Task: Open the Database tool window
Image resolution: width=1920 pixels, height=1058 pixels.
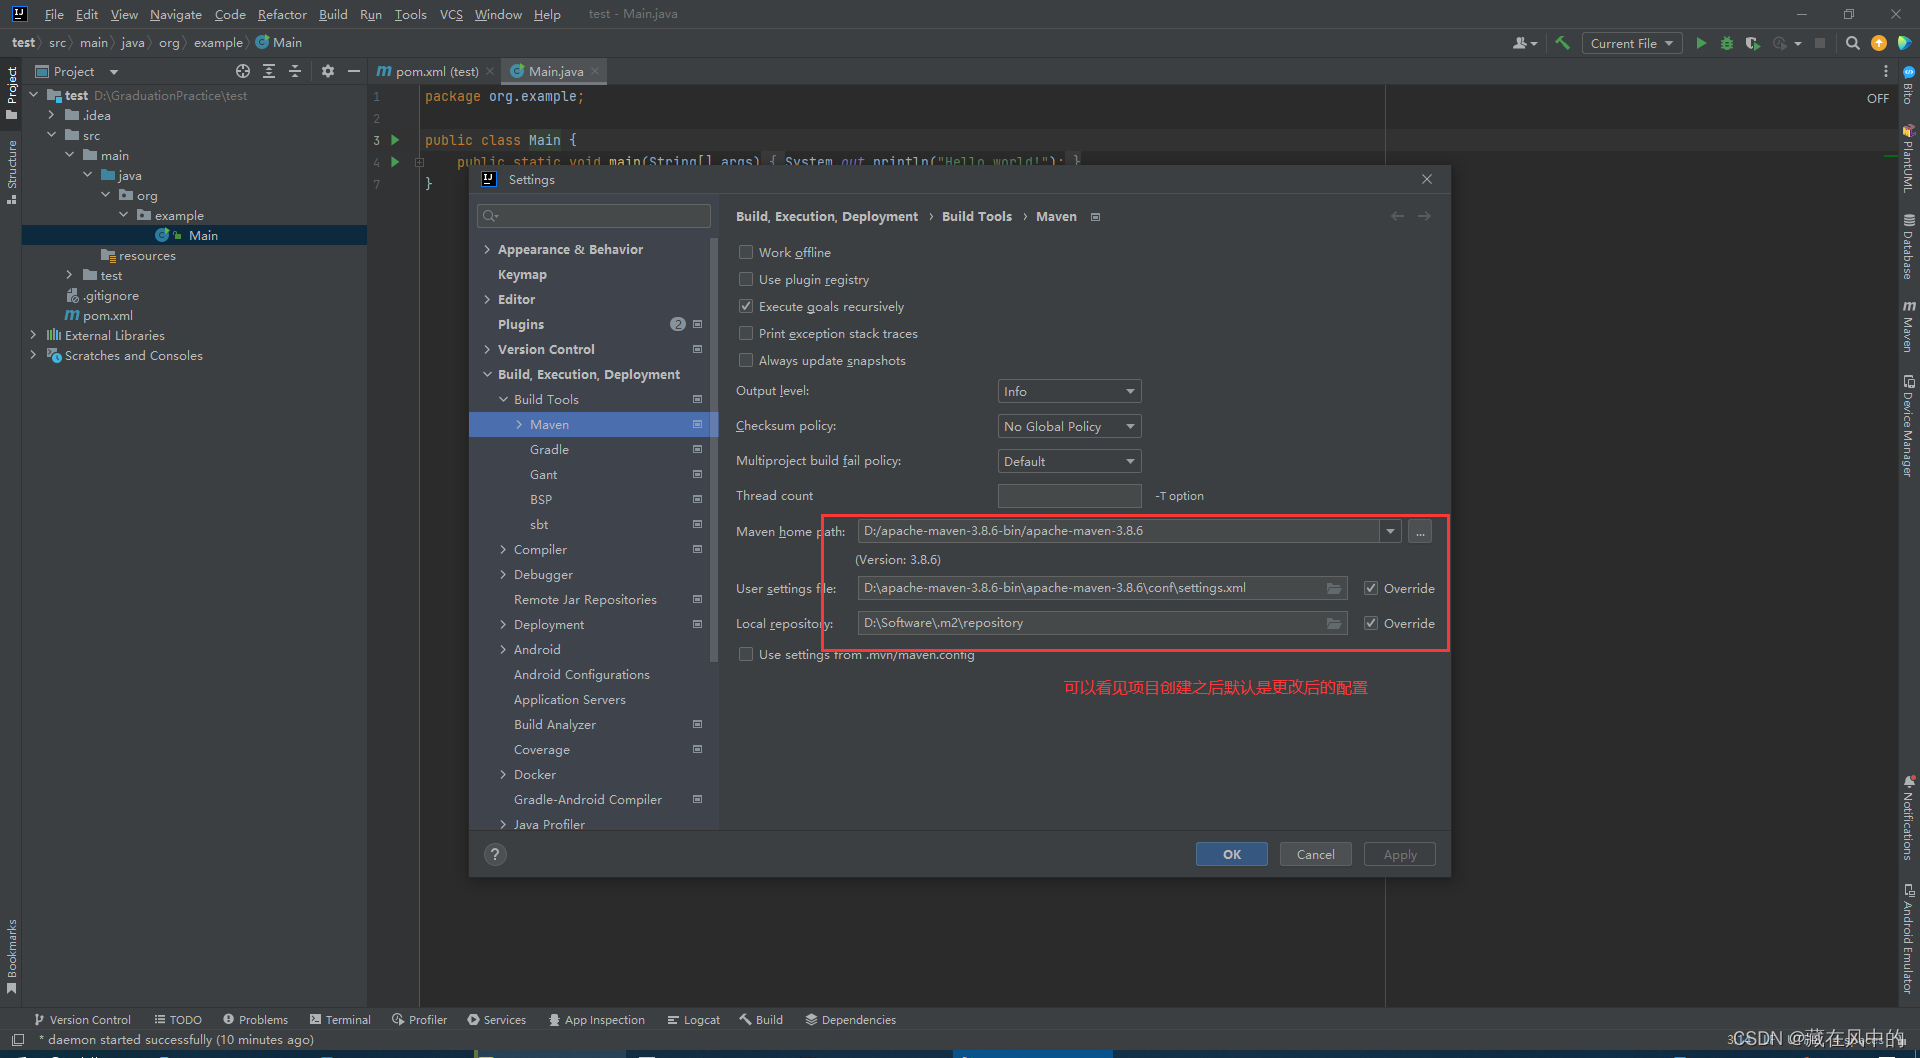Action: (x=1910, y=245)
